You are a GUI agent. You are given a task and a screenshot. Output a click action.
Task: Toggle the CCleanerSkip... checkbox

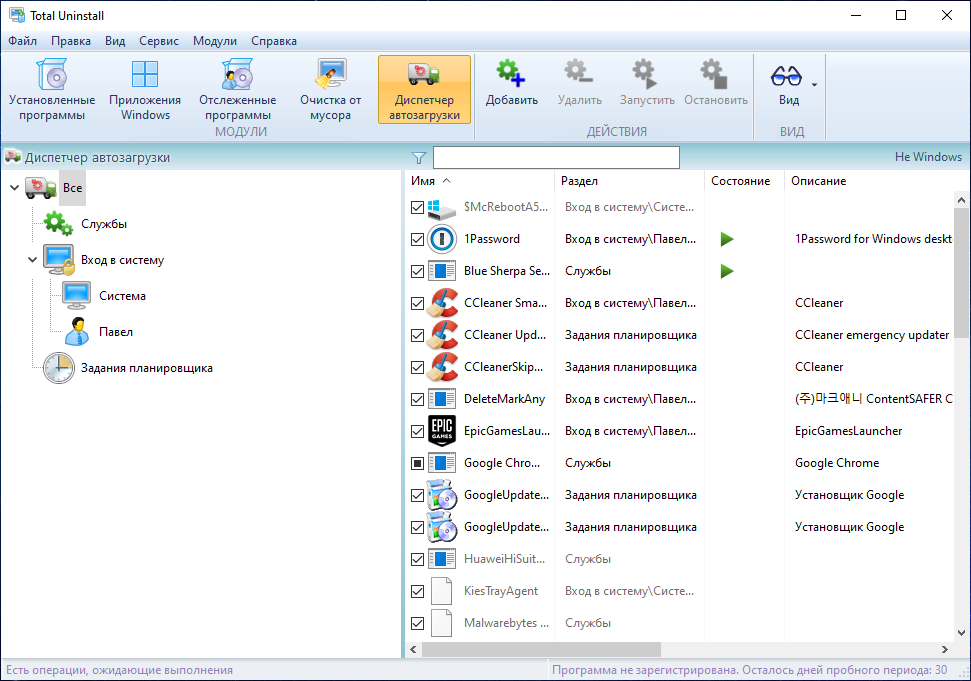pos(417,367)
